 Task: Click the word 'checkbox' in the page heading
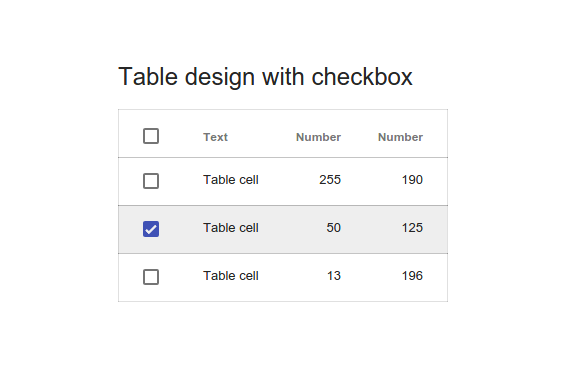pos(362,77)
